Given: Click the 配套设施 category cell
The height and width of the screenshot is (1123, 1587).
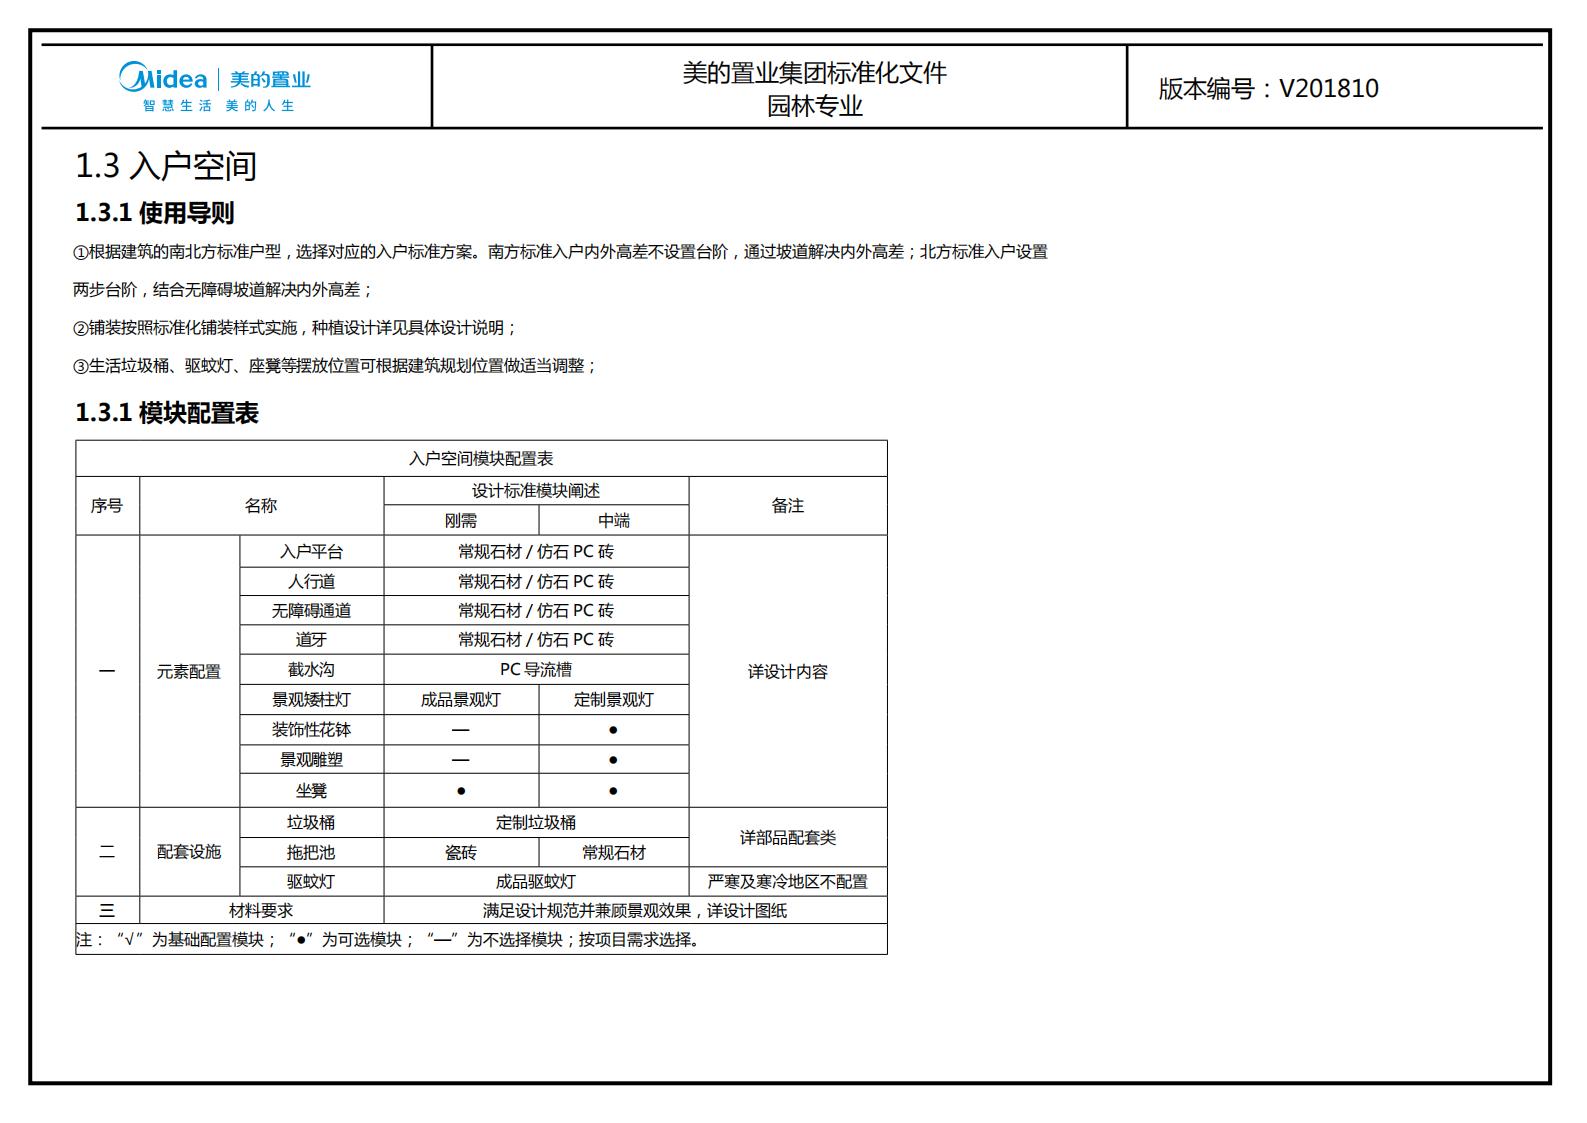Looking at the screenshot, I should tap(189, 852).
